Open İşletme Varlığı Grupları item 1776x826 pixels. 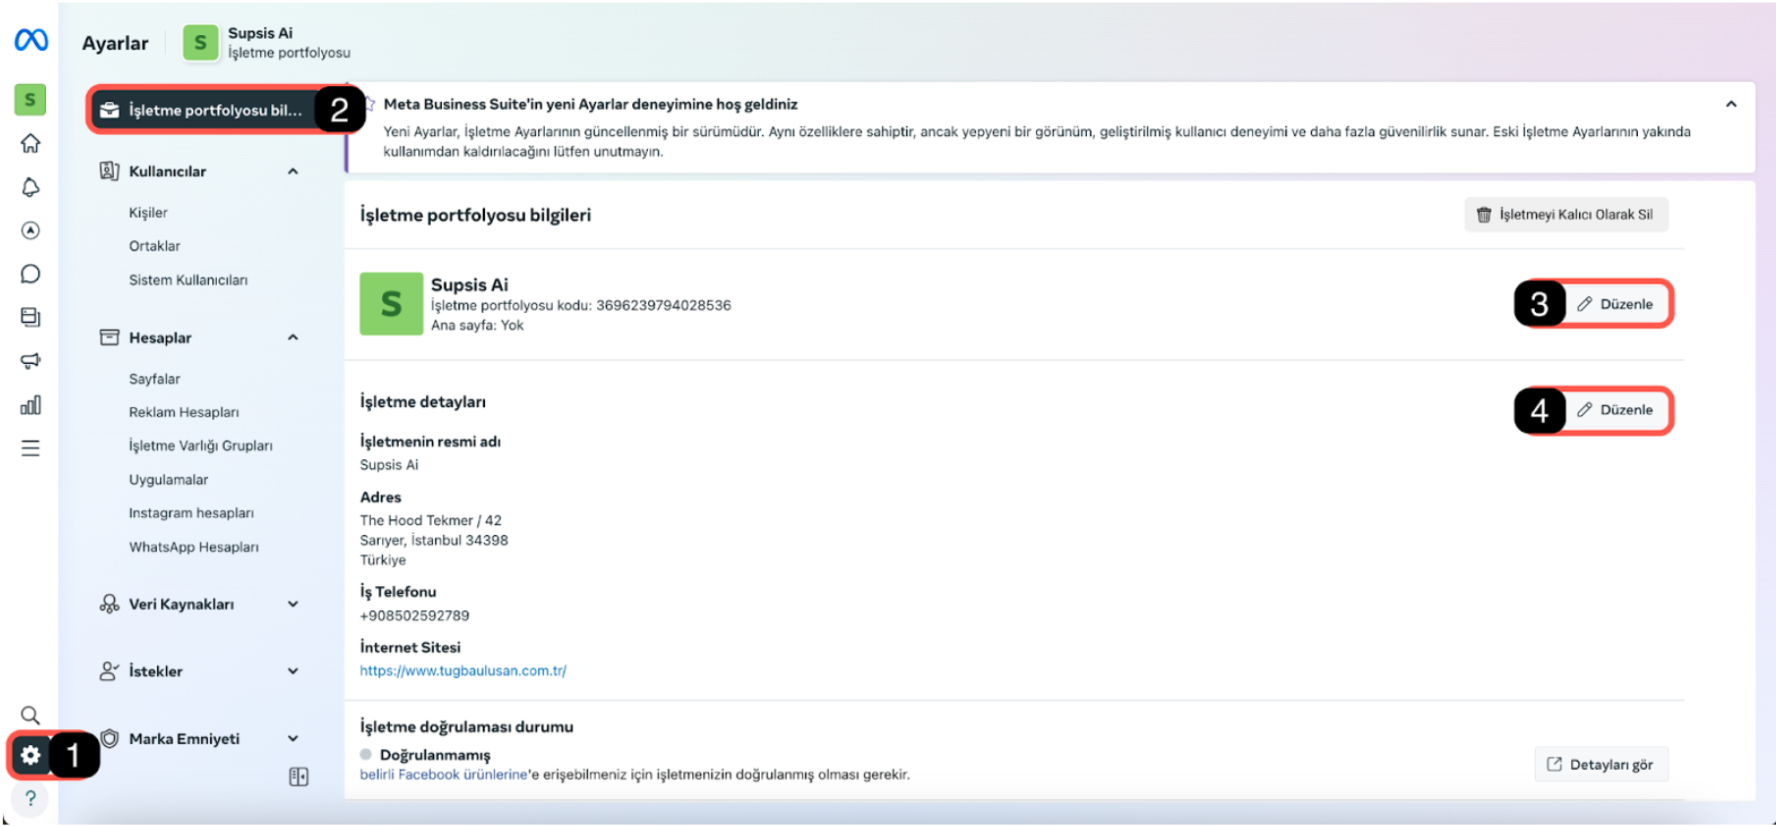coord(200,446)
